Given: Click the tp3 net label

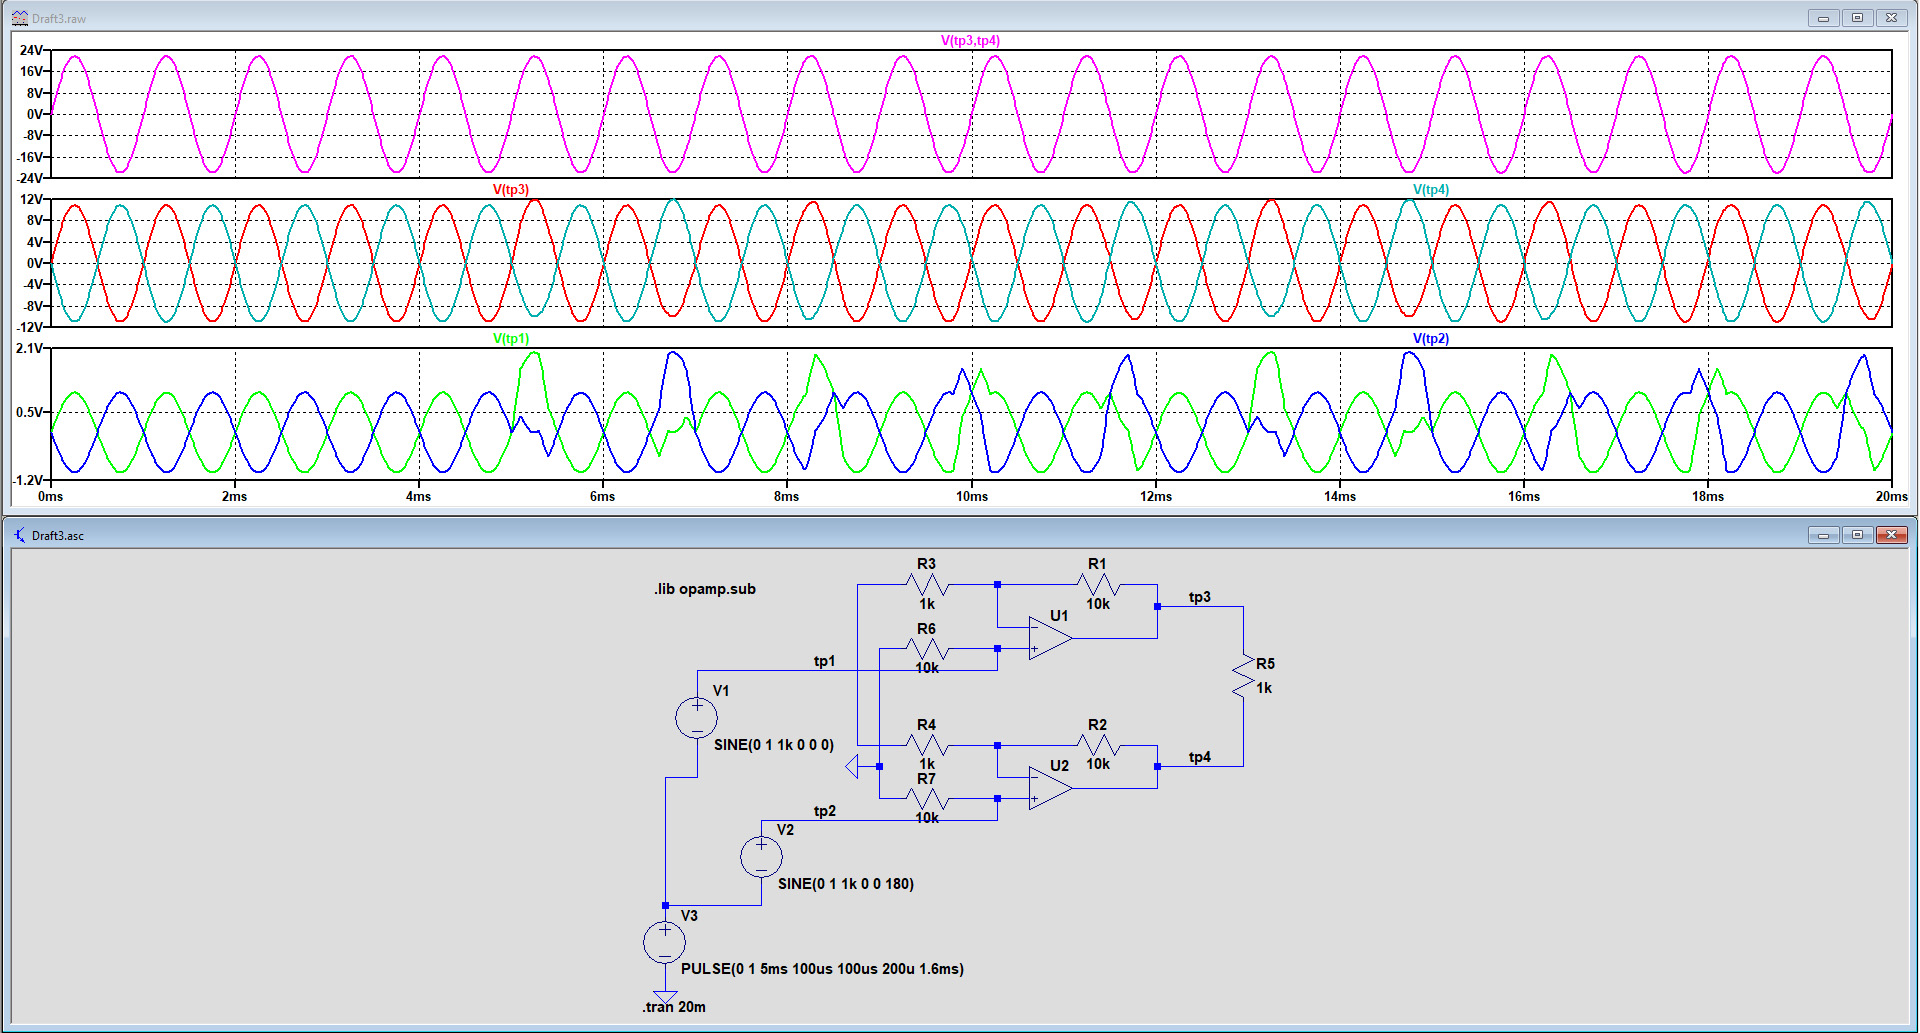Looking at the screenshot, I should click(x=1200, y=597).
